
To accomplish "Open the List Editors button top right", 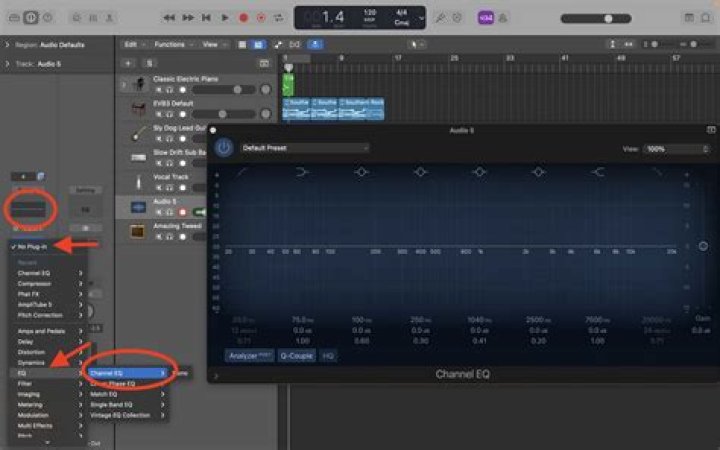I will 689,18.
